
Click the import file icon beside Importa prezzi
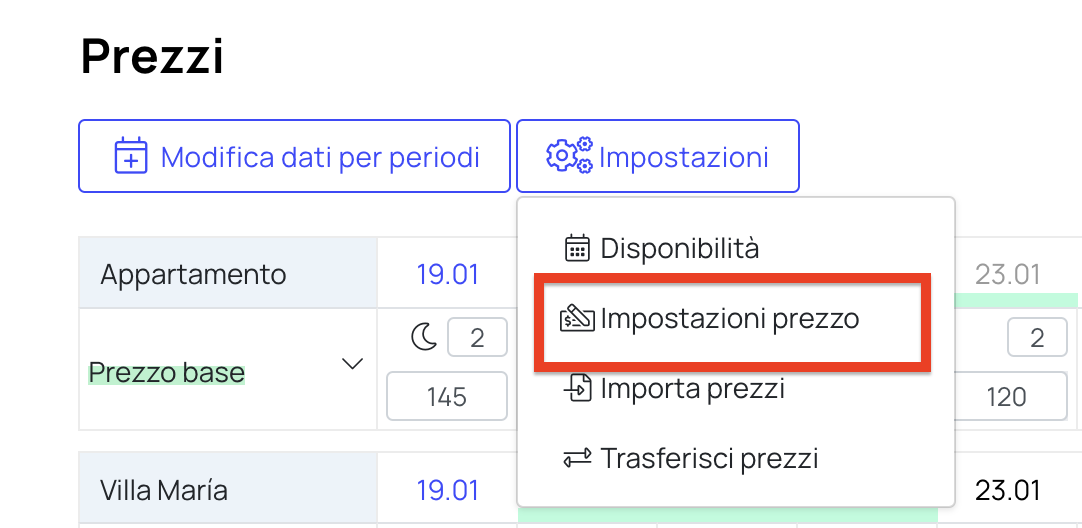click(x=577, y=389)
